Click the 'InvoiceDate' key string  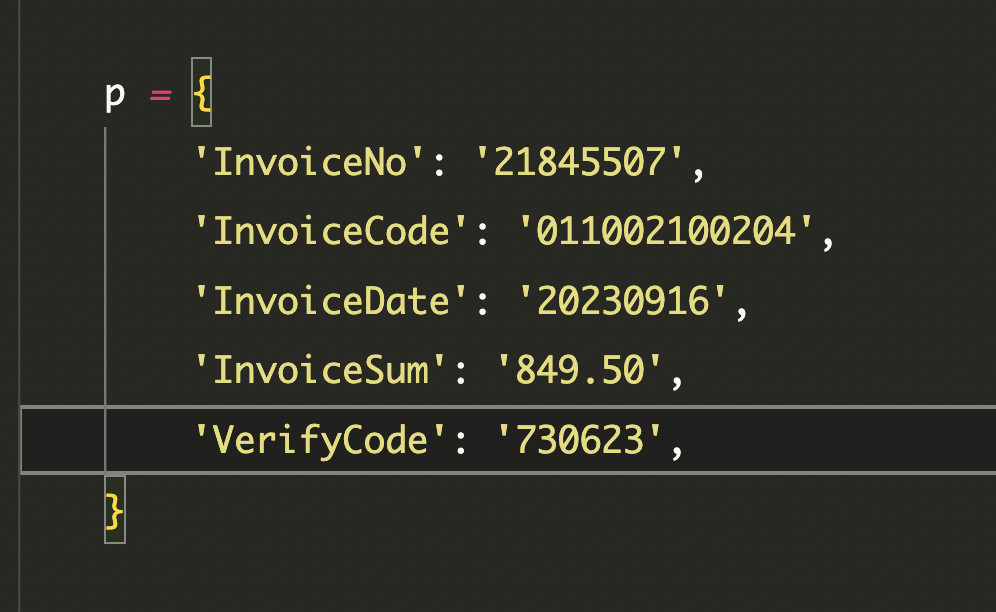tap(331, 301)
